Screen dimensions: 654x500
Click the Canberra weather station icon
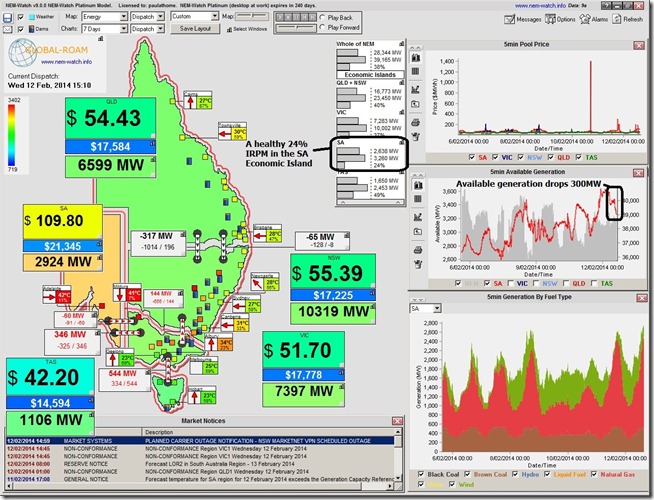pyautogui.click(x=235, y=323)
